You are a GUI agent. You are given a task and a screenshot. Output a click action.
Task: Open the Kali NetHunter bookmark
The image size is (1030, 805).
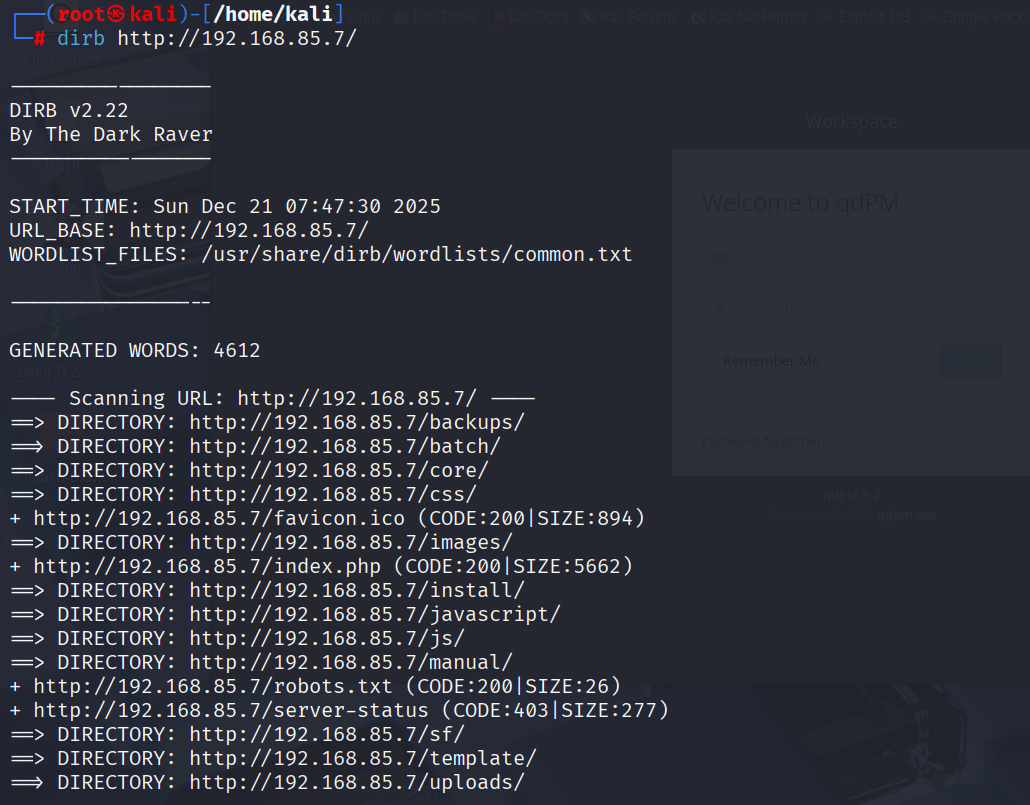pos(753,17)
